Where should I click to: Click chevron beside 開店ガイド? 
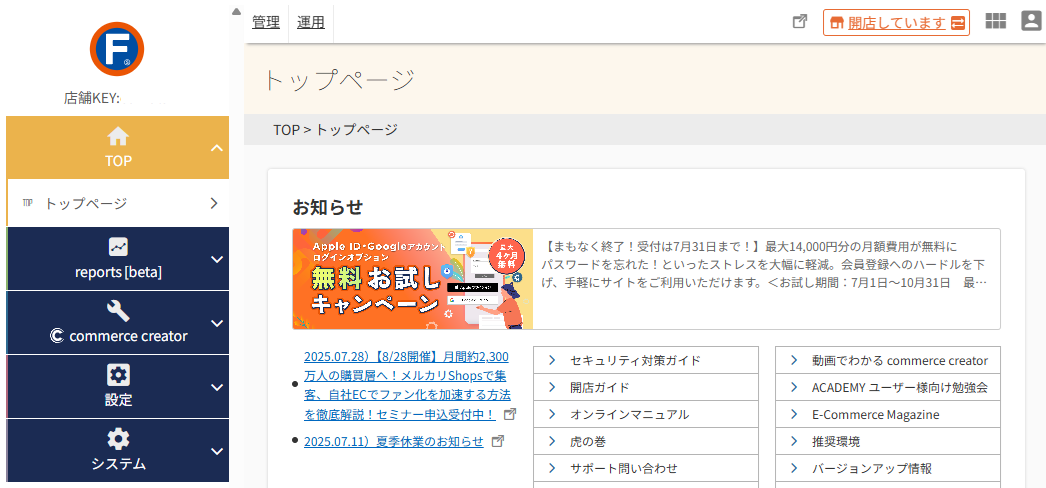coord(552,387)
